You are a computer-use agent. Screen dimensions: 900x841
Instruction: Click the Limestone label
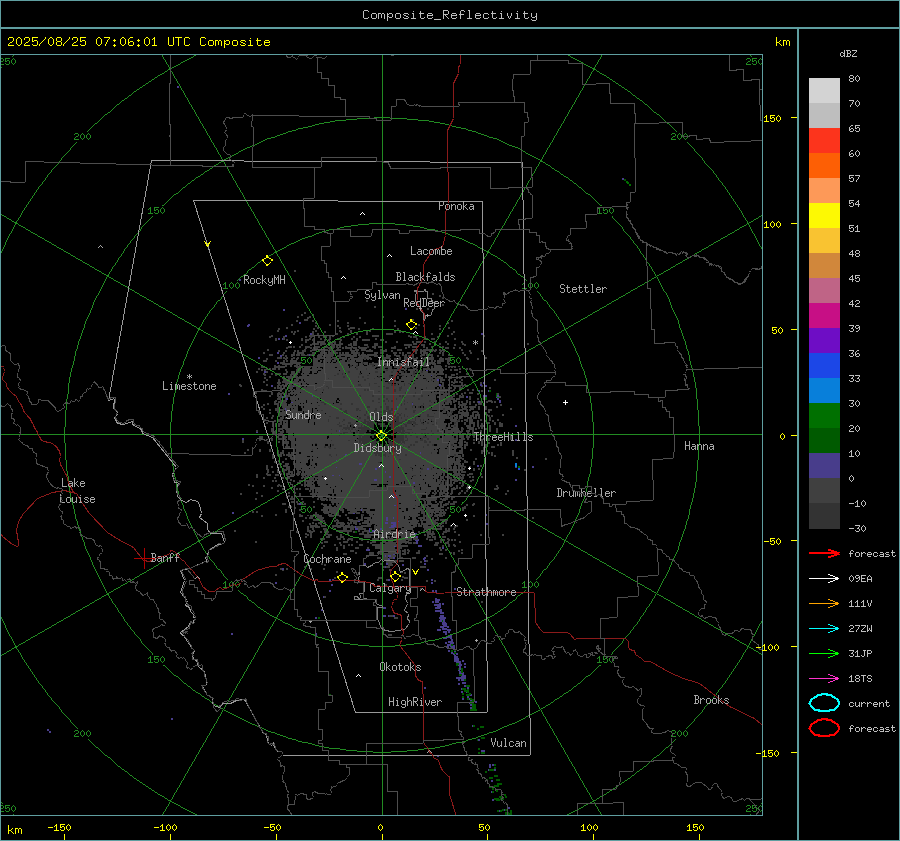pyautogui.click(x=189, y=386)
